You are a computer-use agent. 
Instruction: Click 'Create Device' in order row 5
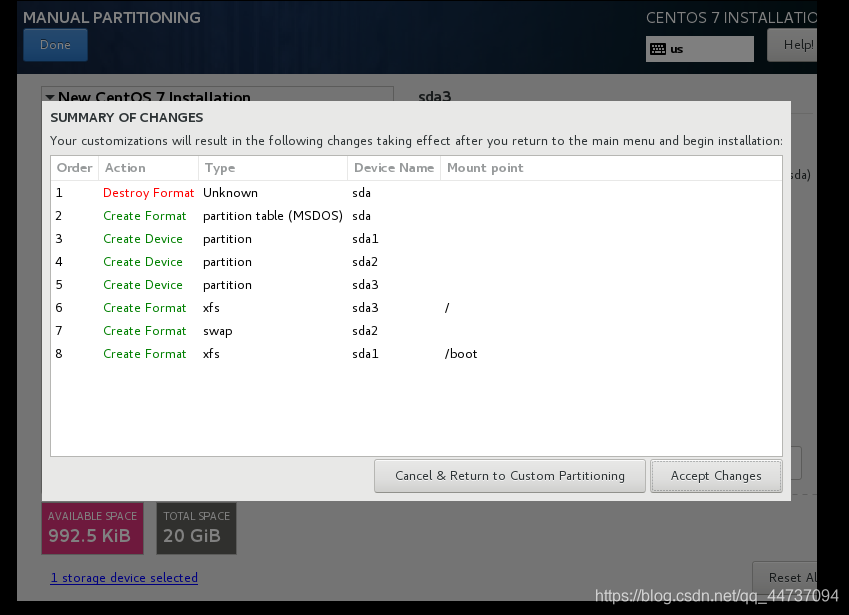click(x=143, y=285)
